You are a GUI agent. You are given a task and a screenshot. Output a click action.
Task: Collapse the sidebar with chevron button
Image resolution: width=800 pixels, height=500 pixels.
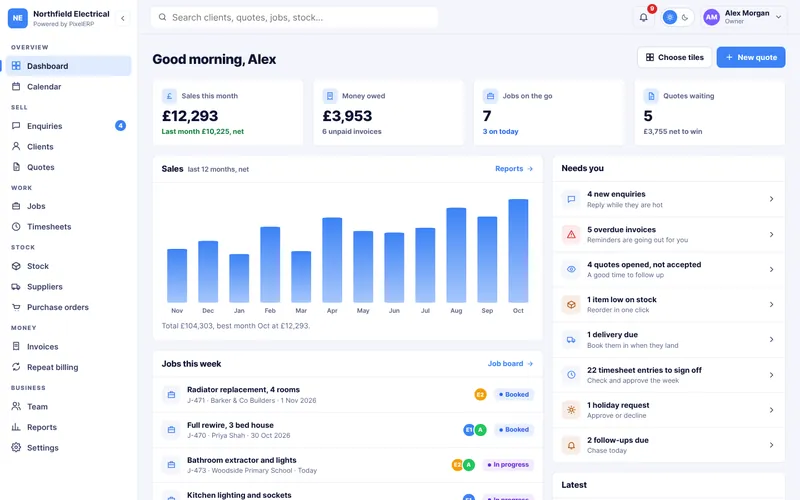[x=122, y=18]
